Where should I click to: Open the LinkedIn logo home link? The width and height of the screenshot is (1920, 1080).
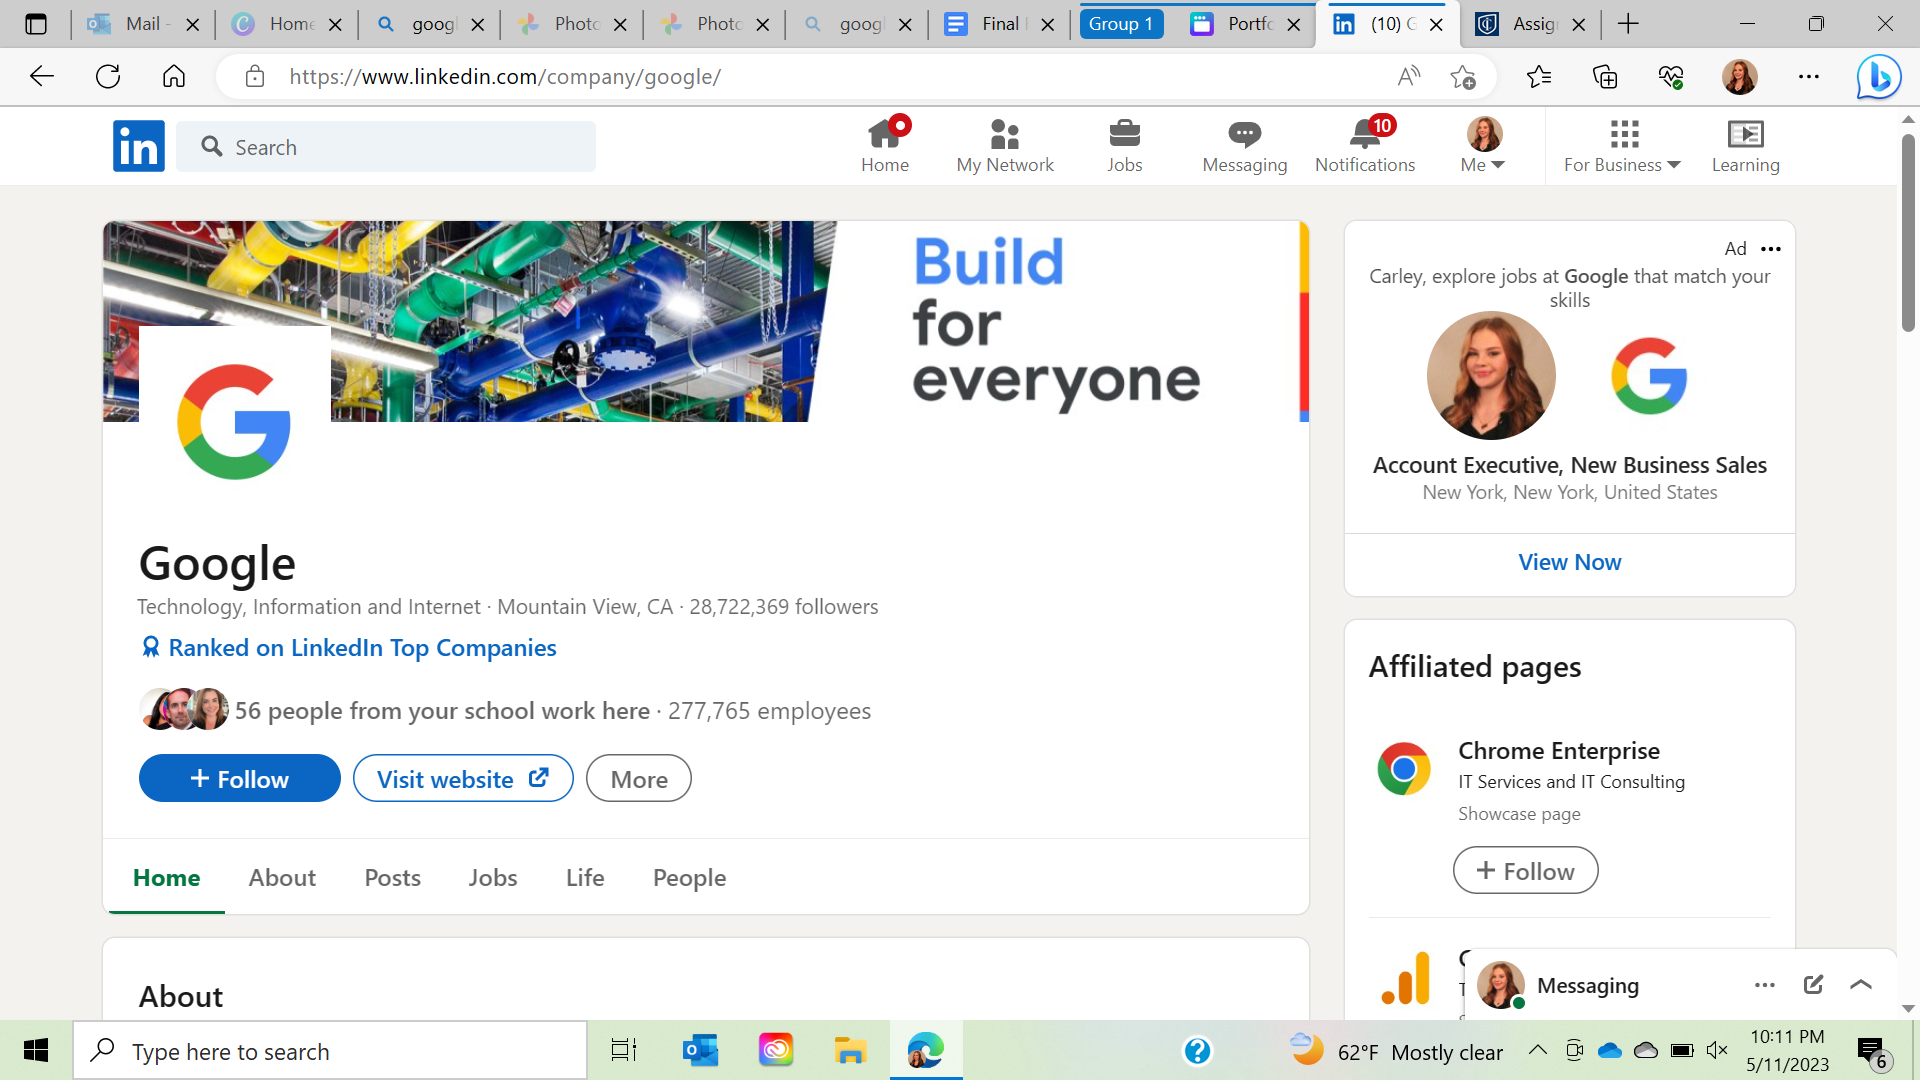[x=139, y=146]
